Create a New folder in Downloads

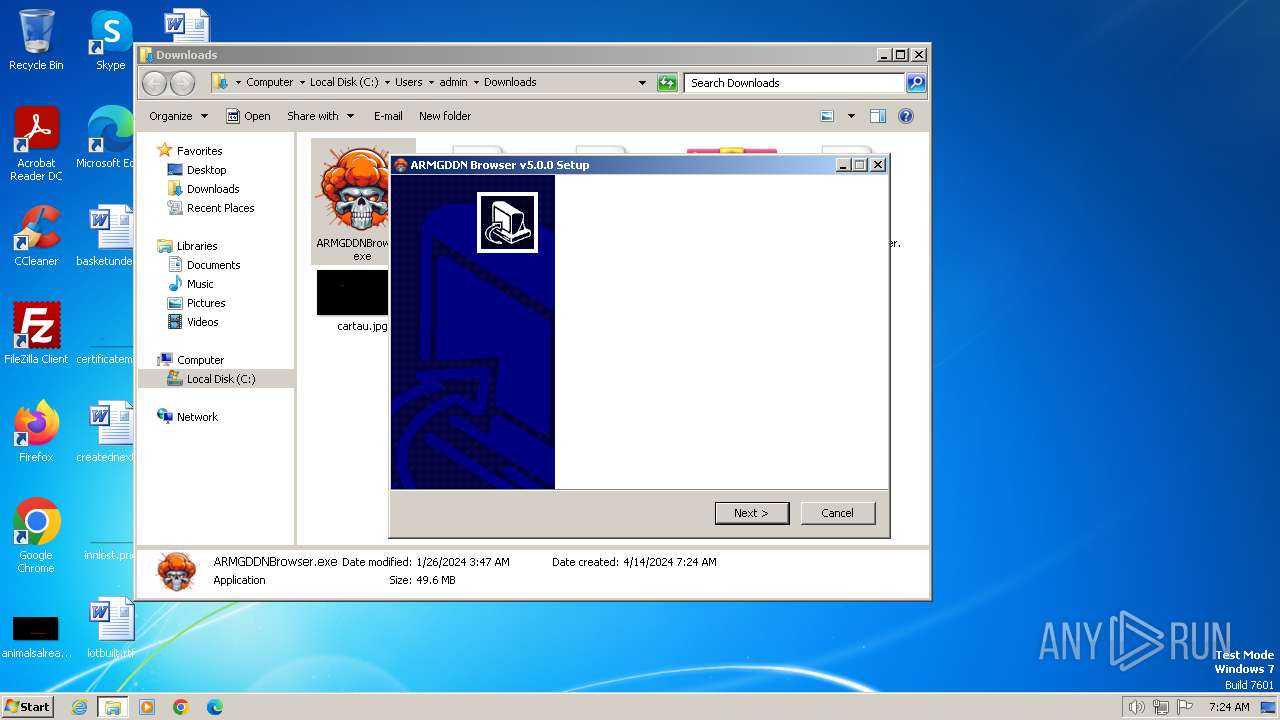tap(445, 116)
